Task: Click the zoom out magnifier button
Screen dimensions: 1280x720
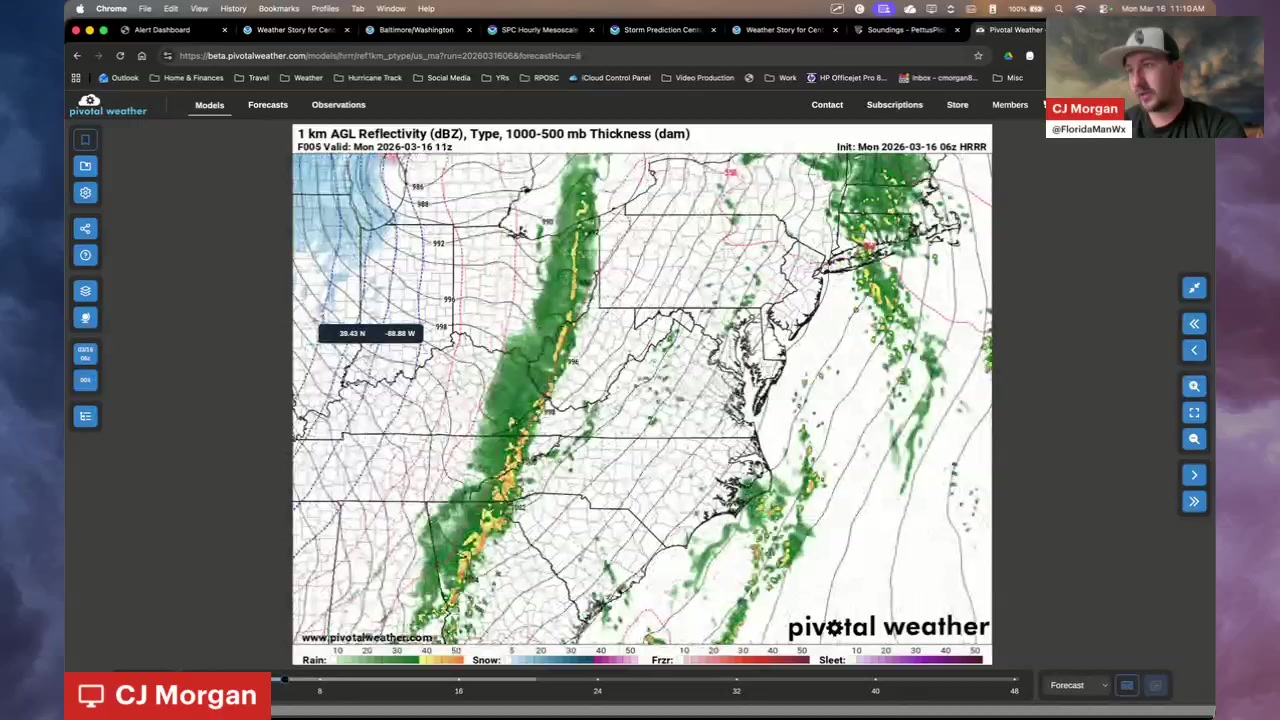Action: tap(1194, 438)
